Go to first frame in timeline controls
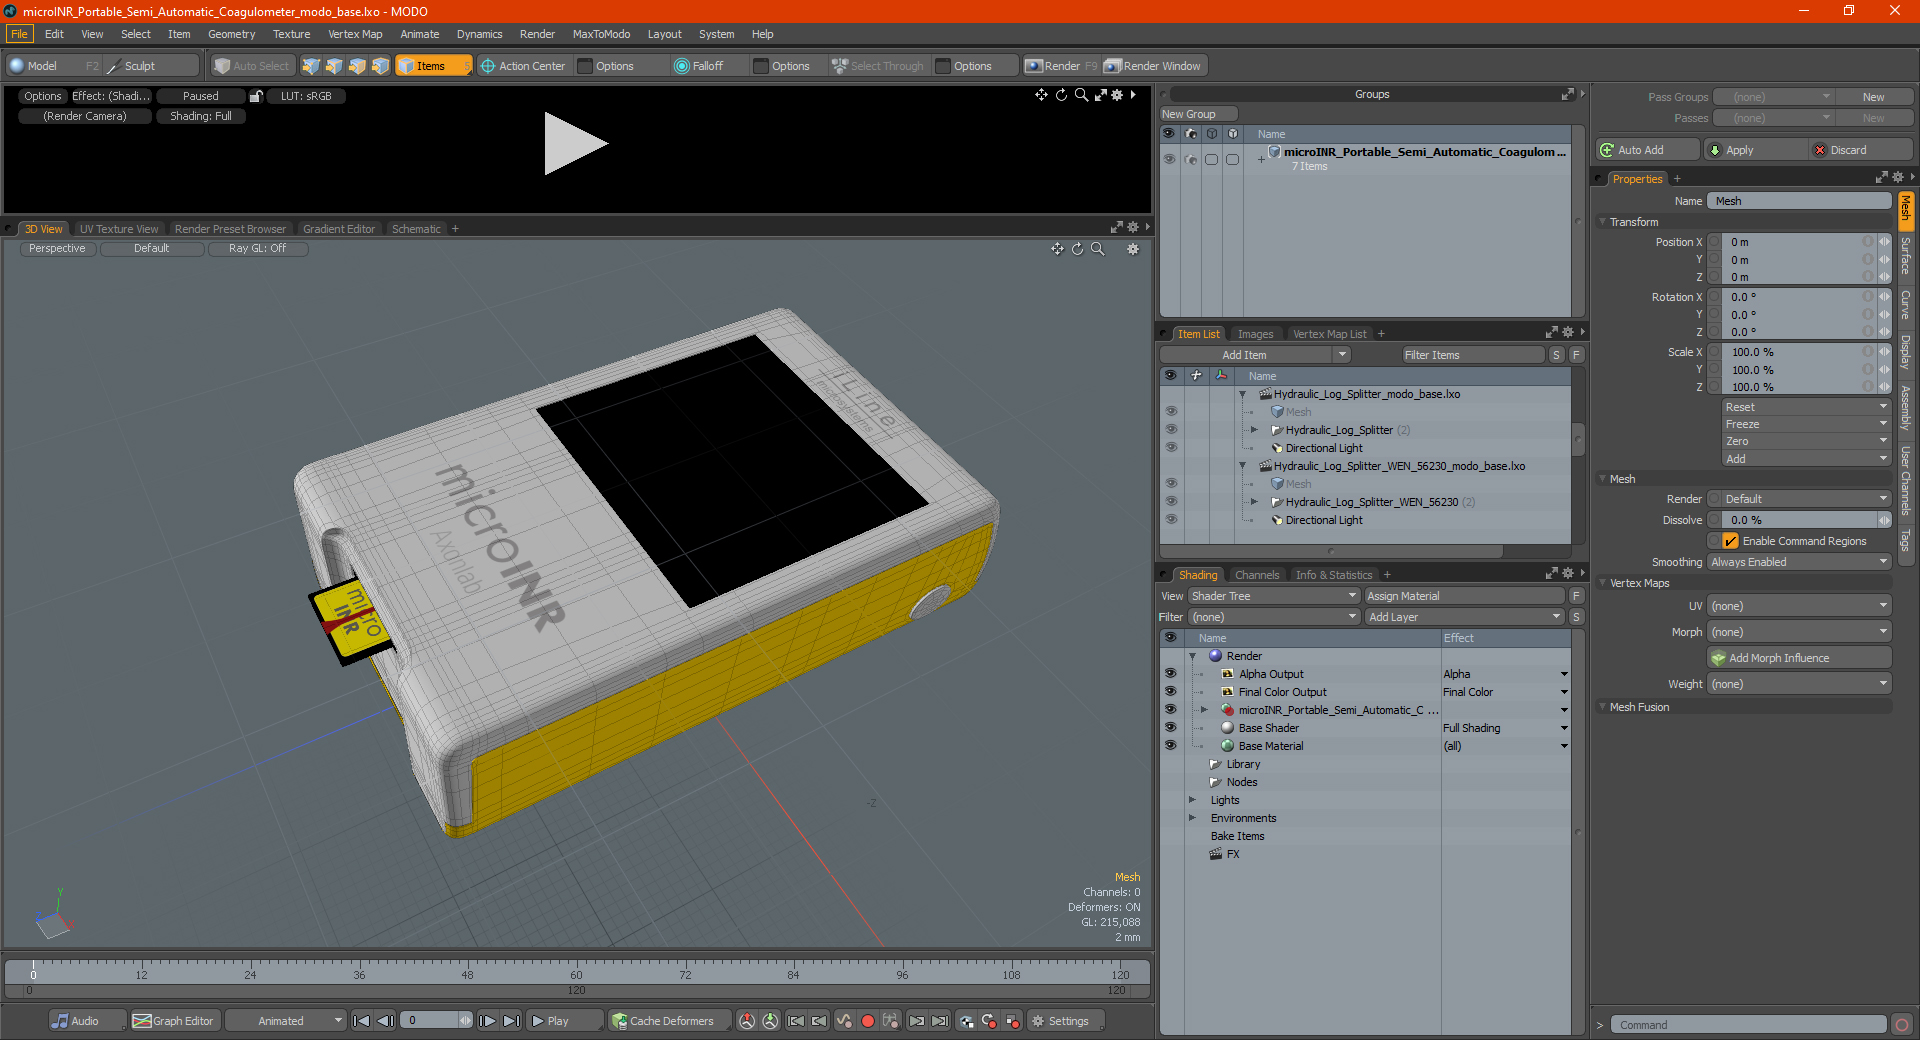 (362, 1021)
